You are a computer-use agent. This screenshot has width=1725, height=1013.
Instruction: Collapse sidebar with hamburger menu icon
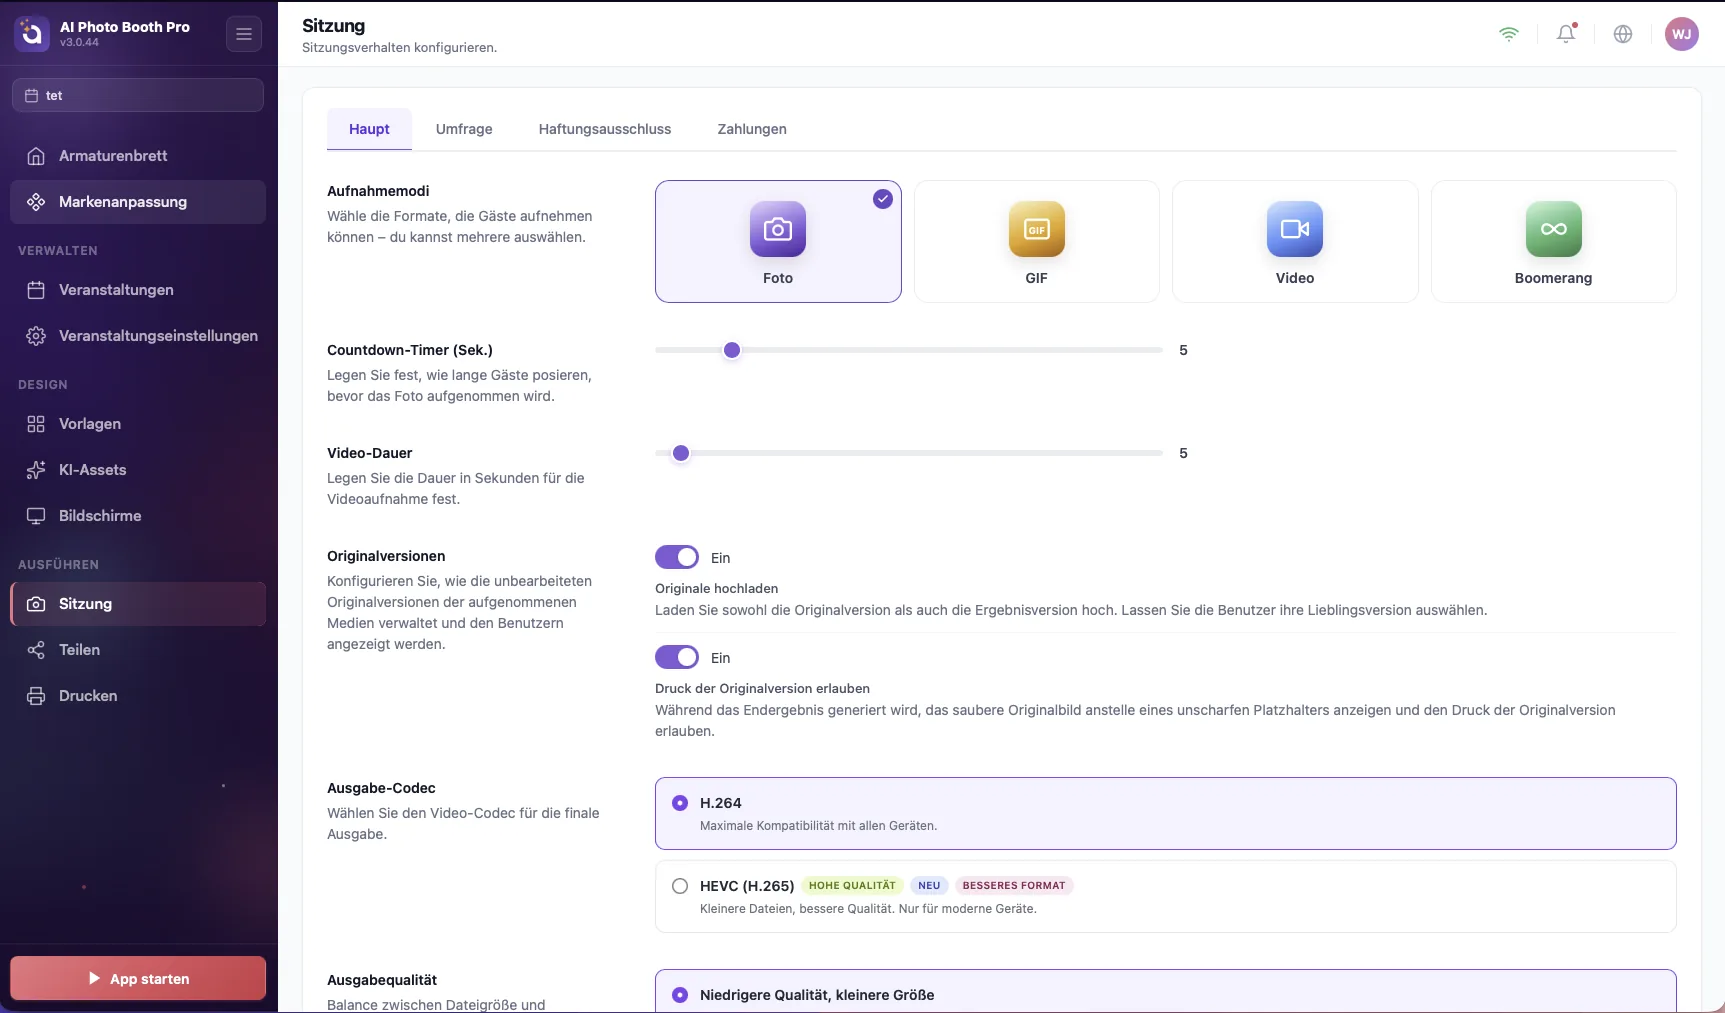[244, 34]
